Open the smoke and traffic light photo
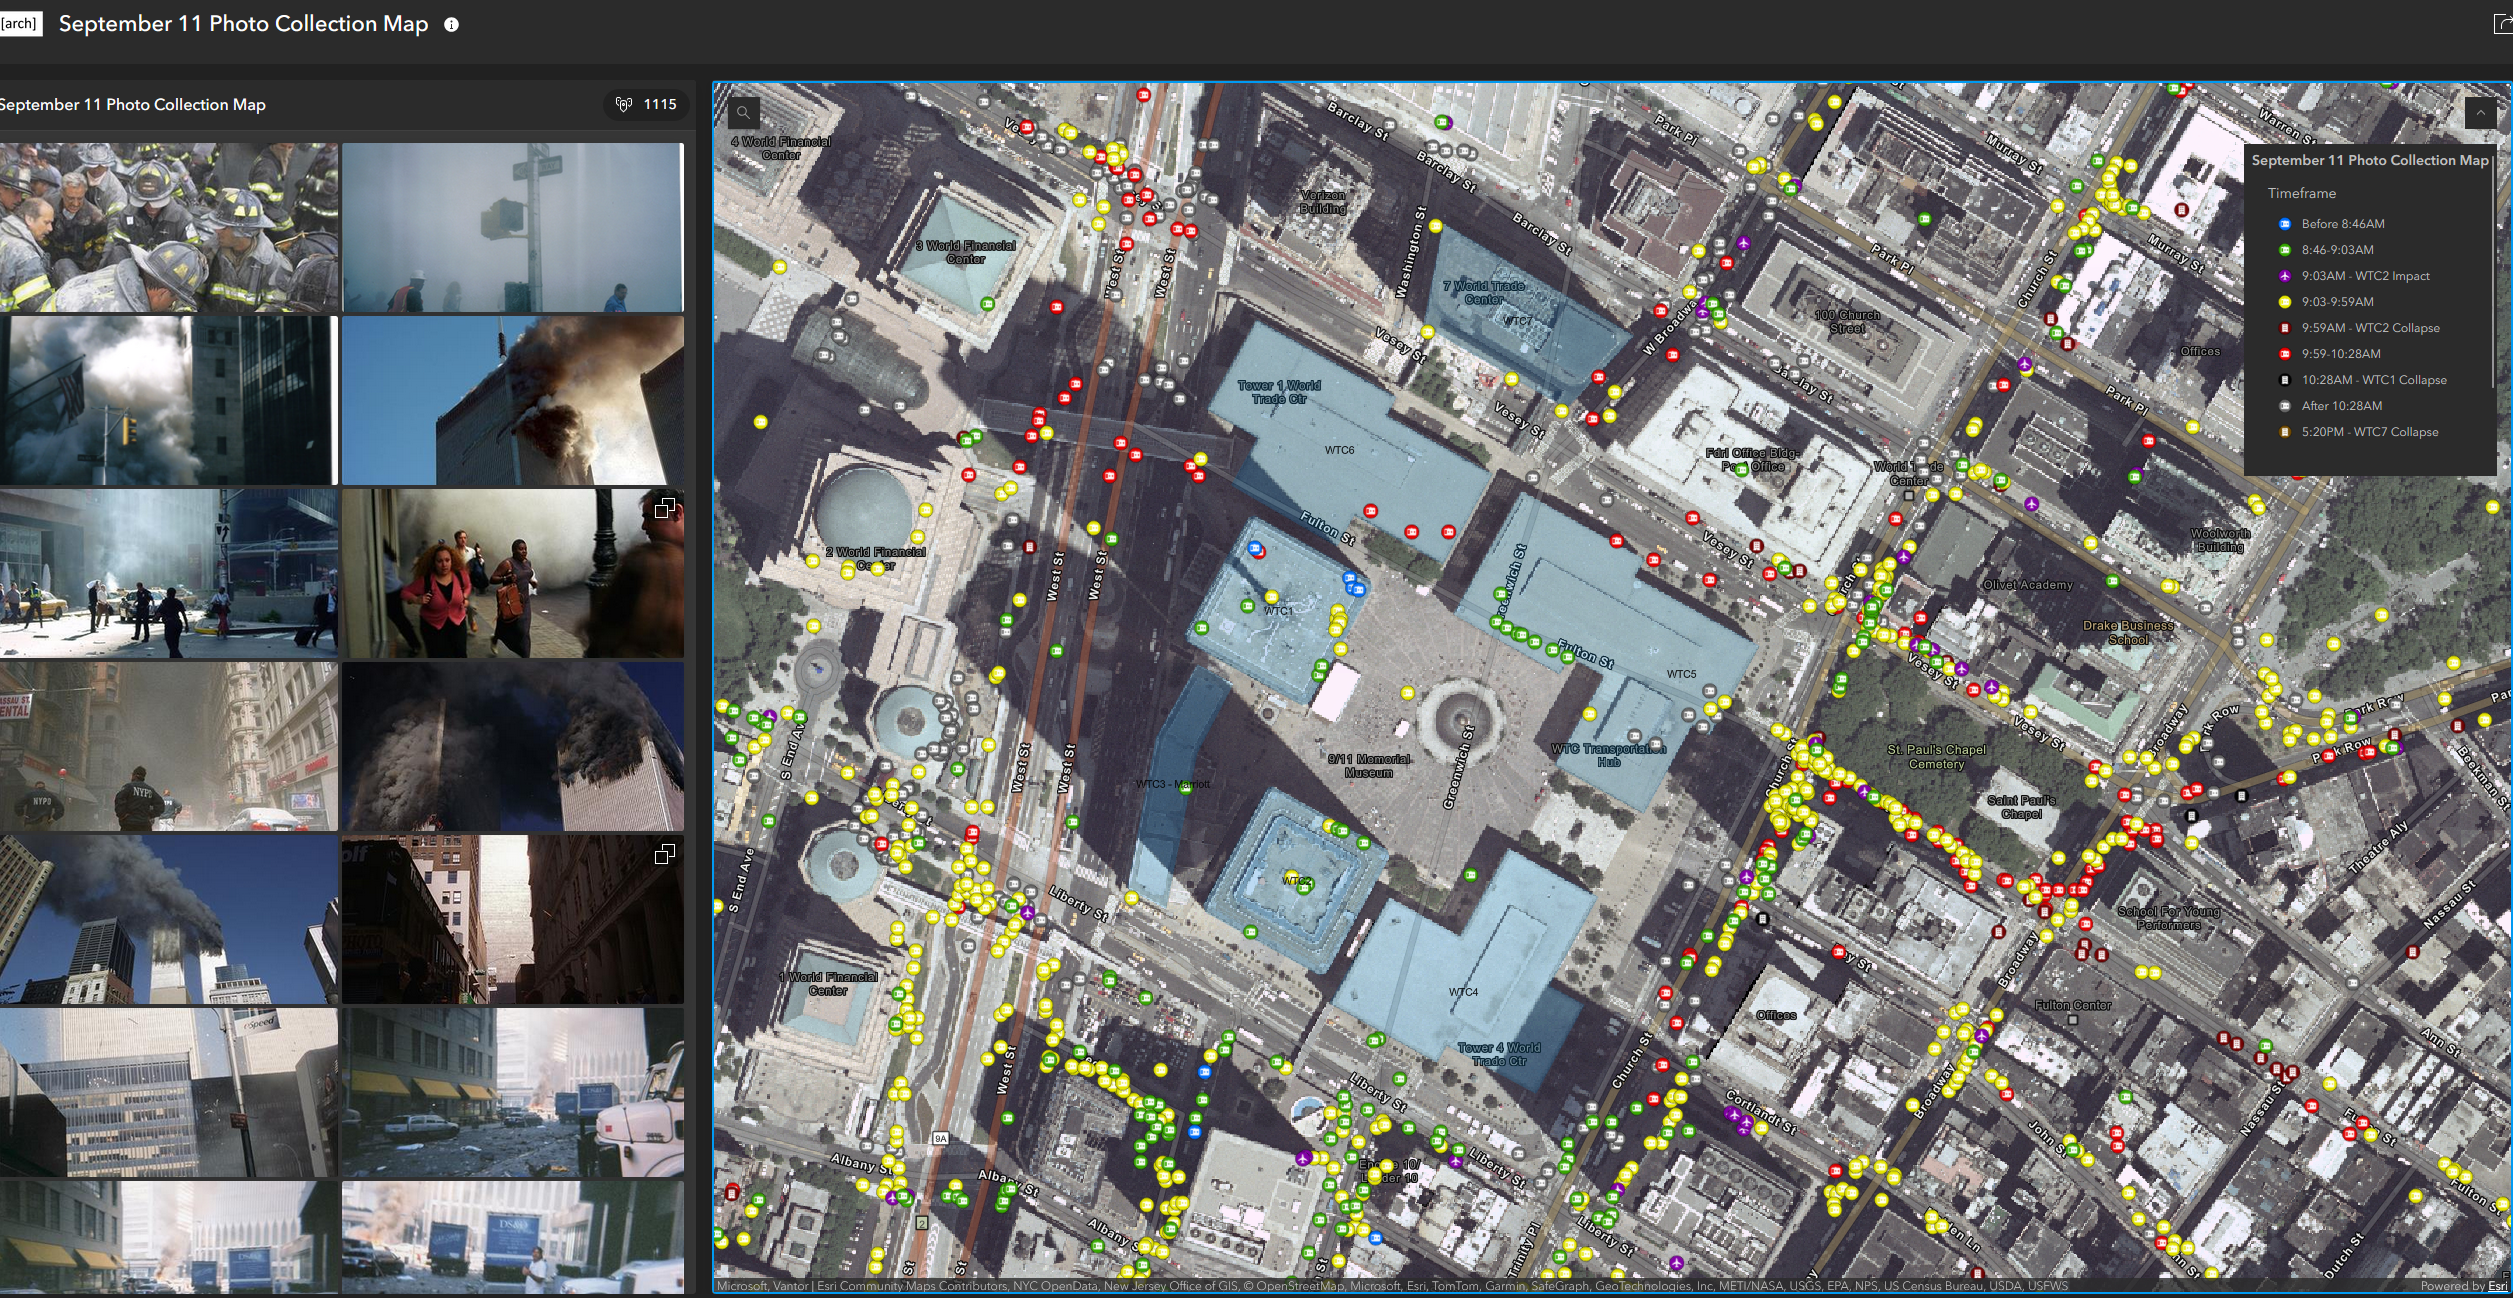The height and width of the screenshot is (1298, 2513). pos(168,400)
